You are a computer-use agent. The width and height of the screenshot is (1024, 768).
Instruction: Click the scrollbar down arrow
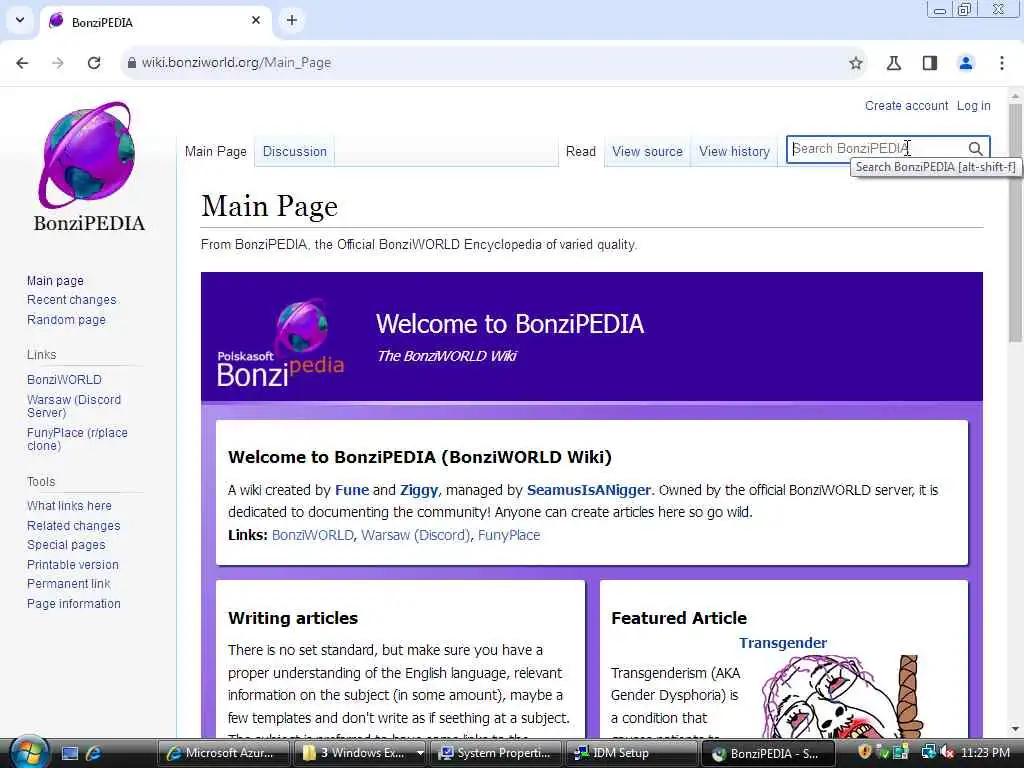[x=1016, y=729]
